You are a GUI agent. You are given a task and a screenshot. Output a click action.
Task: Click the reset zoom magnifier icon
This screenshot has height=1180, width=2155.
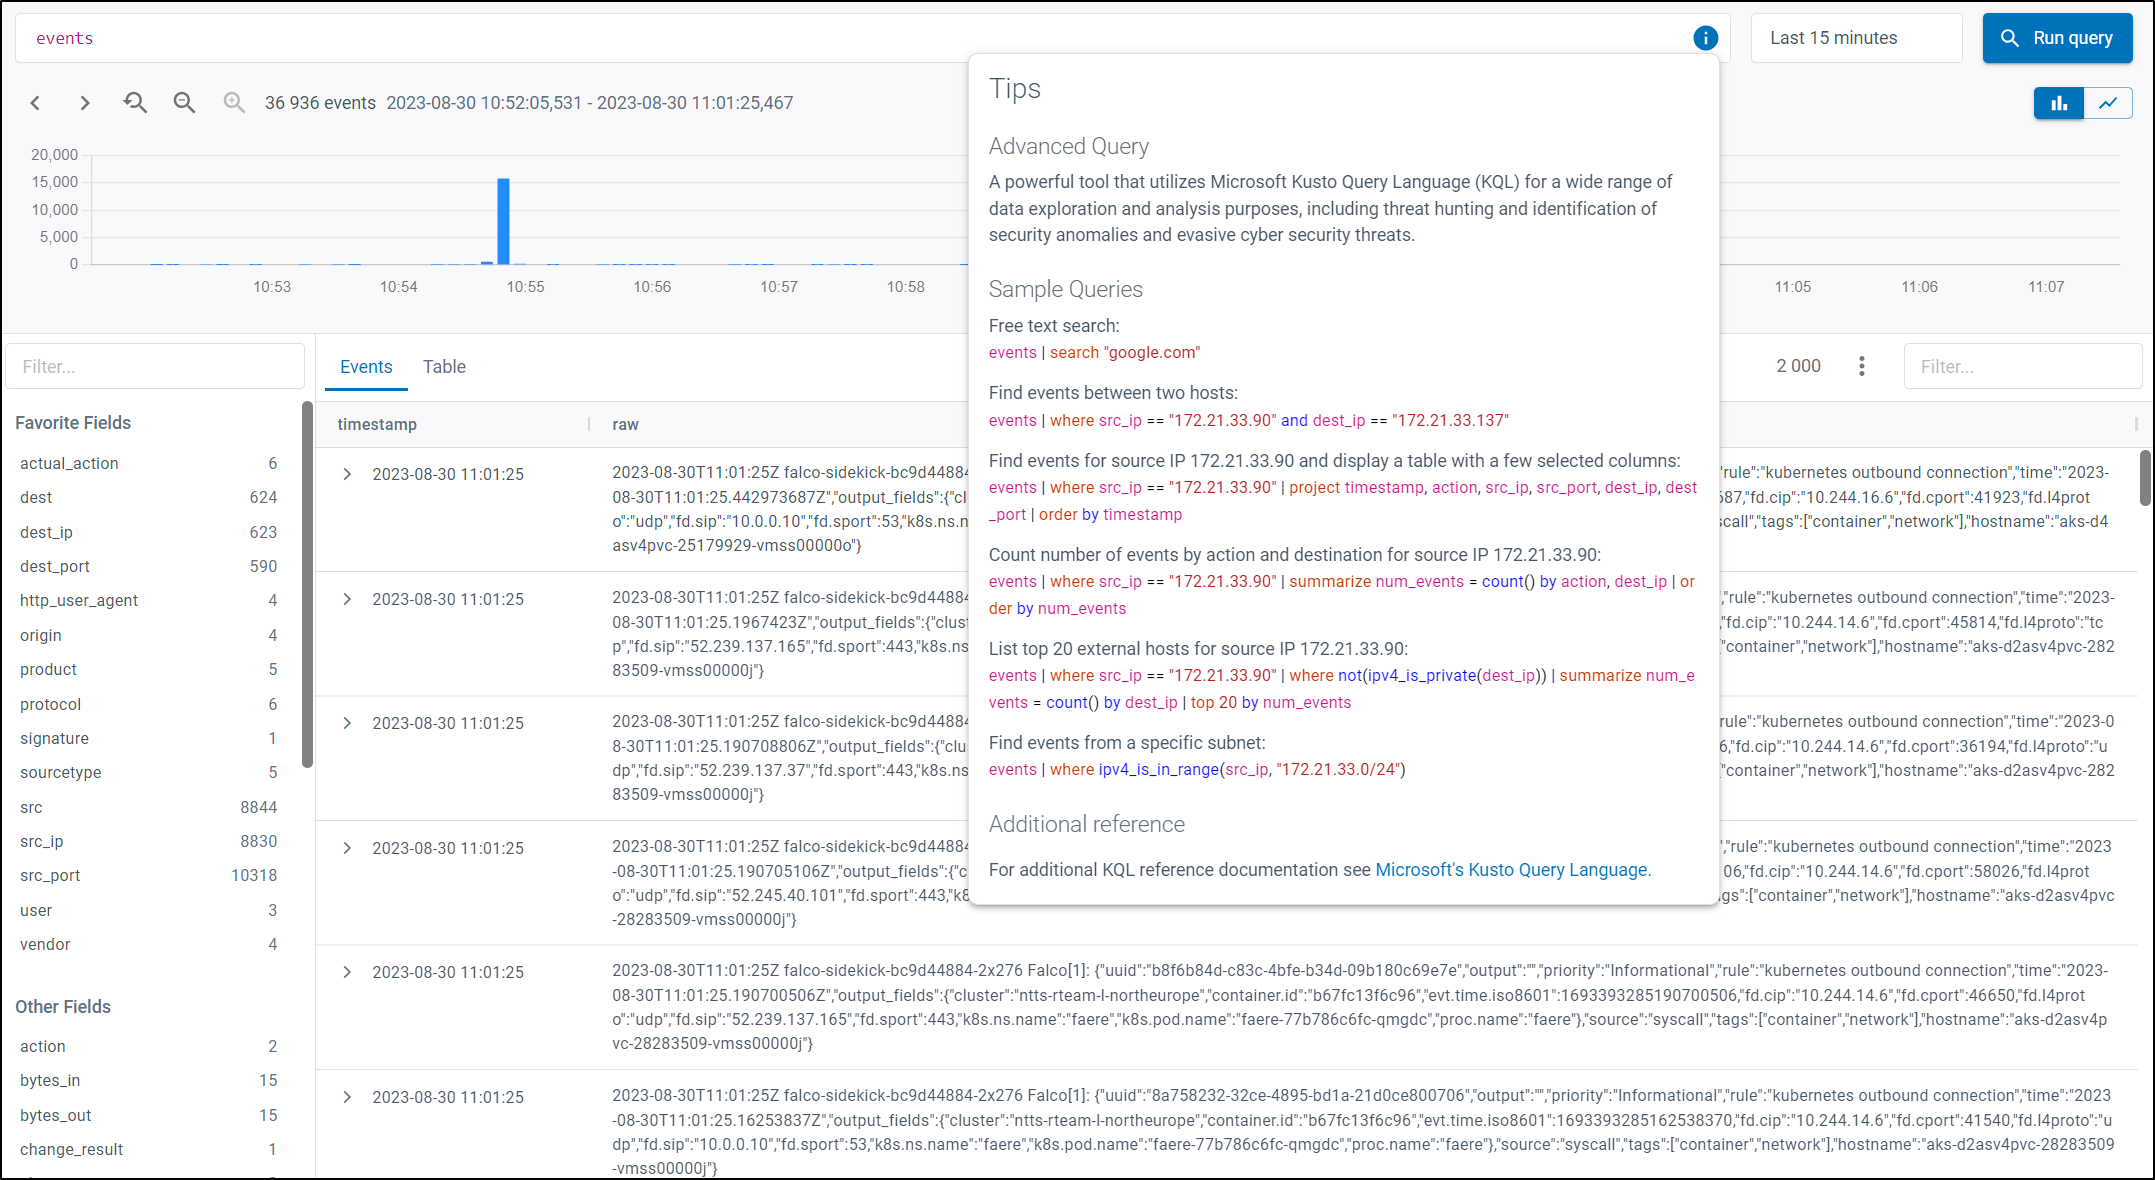[135, 103]
